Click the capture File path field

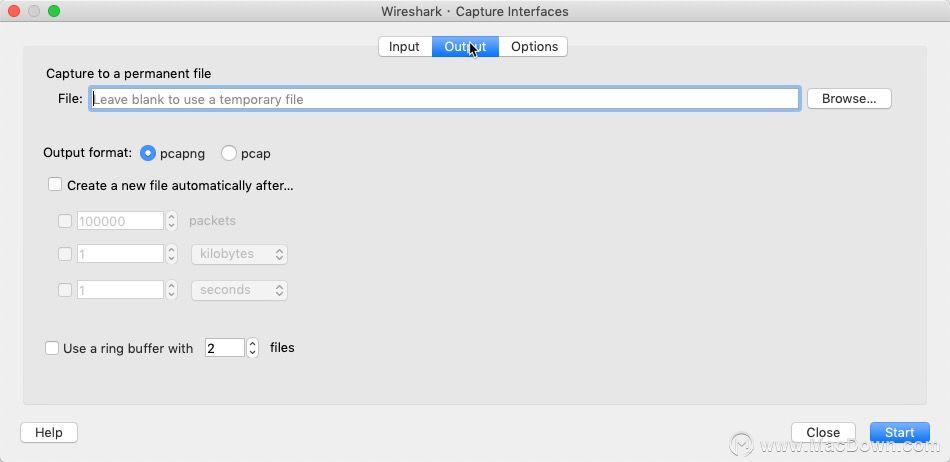click(445, 99)
